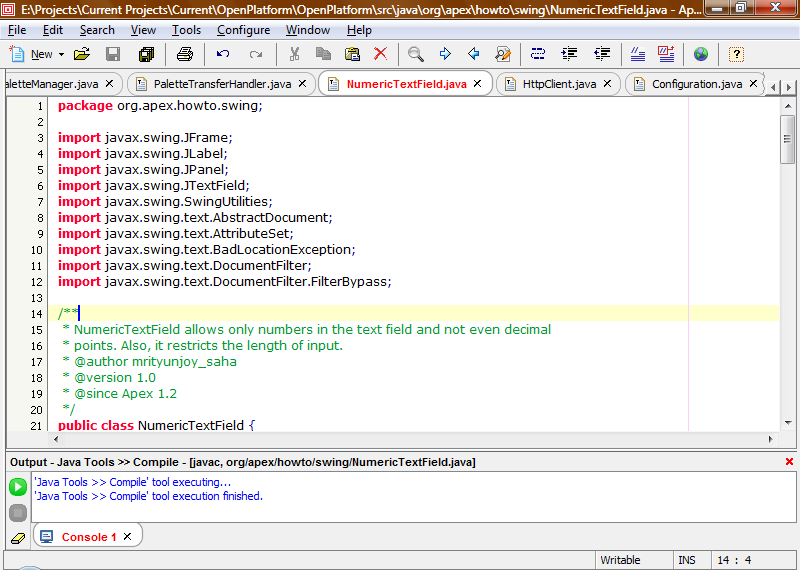Image resolution: width=800 pixels, height=570 pixels.
Task: Open Find using the magnifier icon
Action: (x=416, y=54)
